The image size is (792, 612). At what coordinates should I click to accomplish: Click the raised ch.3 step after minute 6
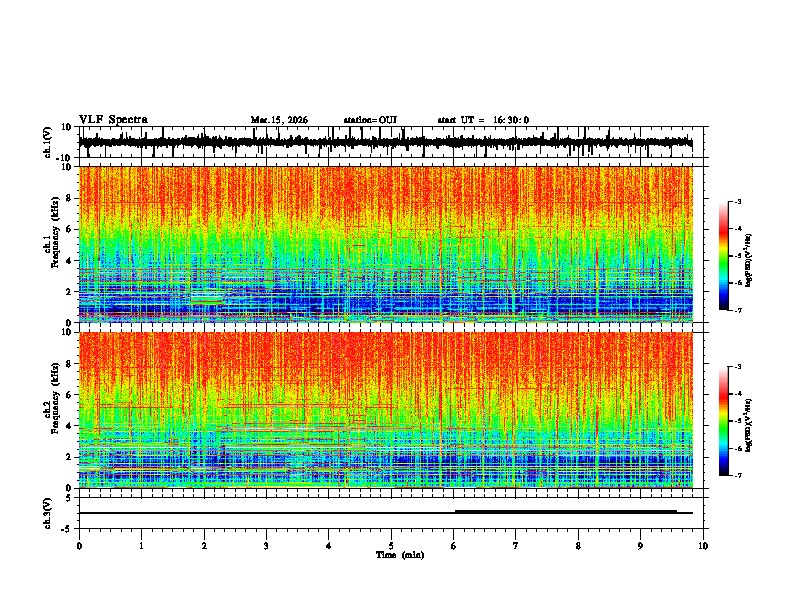[x=566, y=511]
